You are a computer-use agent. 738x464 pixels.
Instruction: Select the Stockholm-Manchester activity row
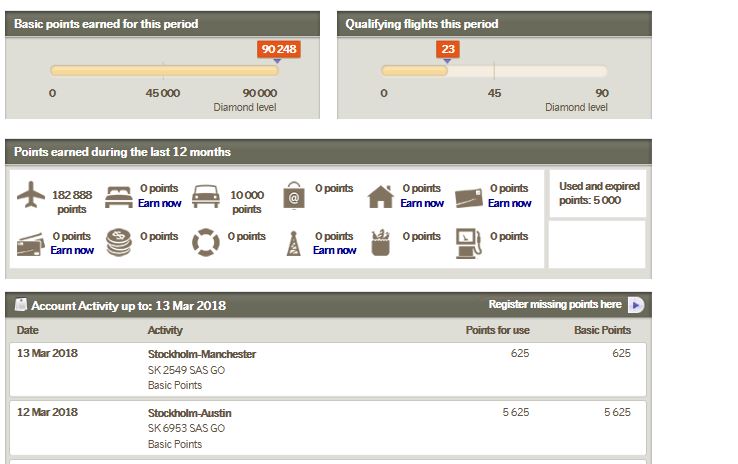[x=327, y=368]
